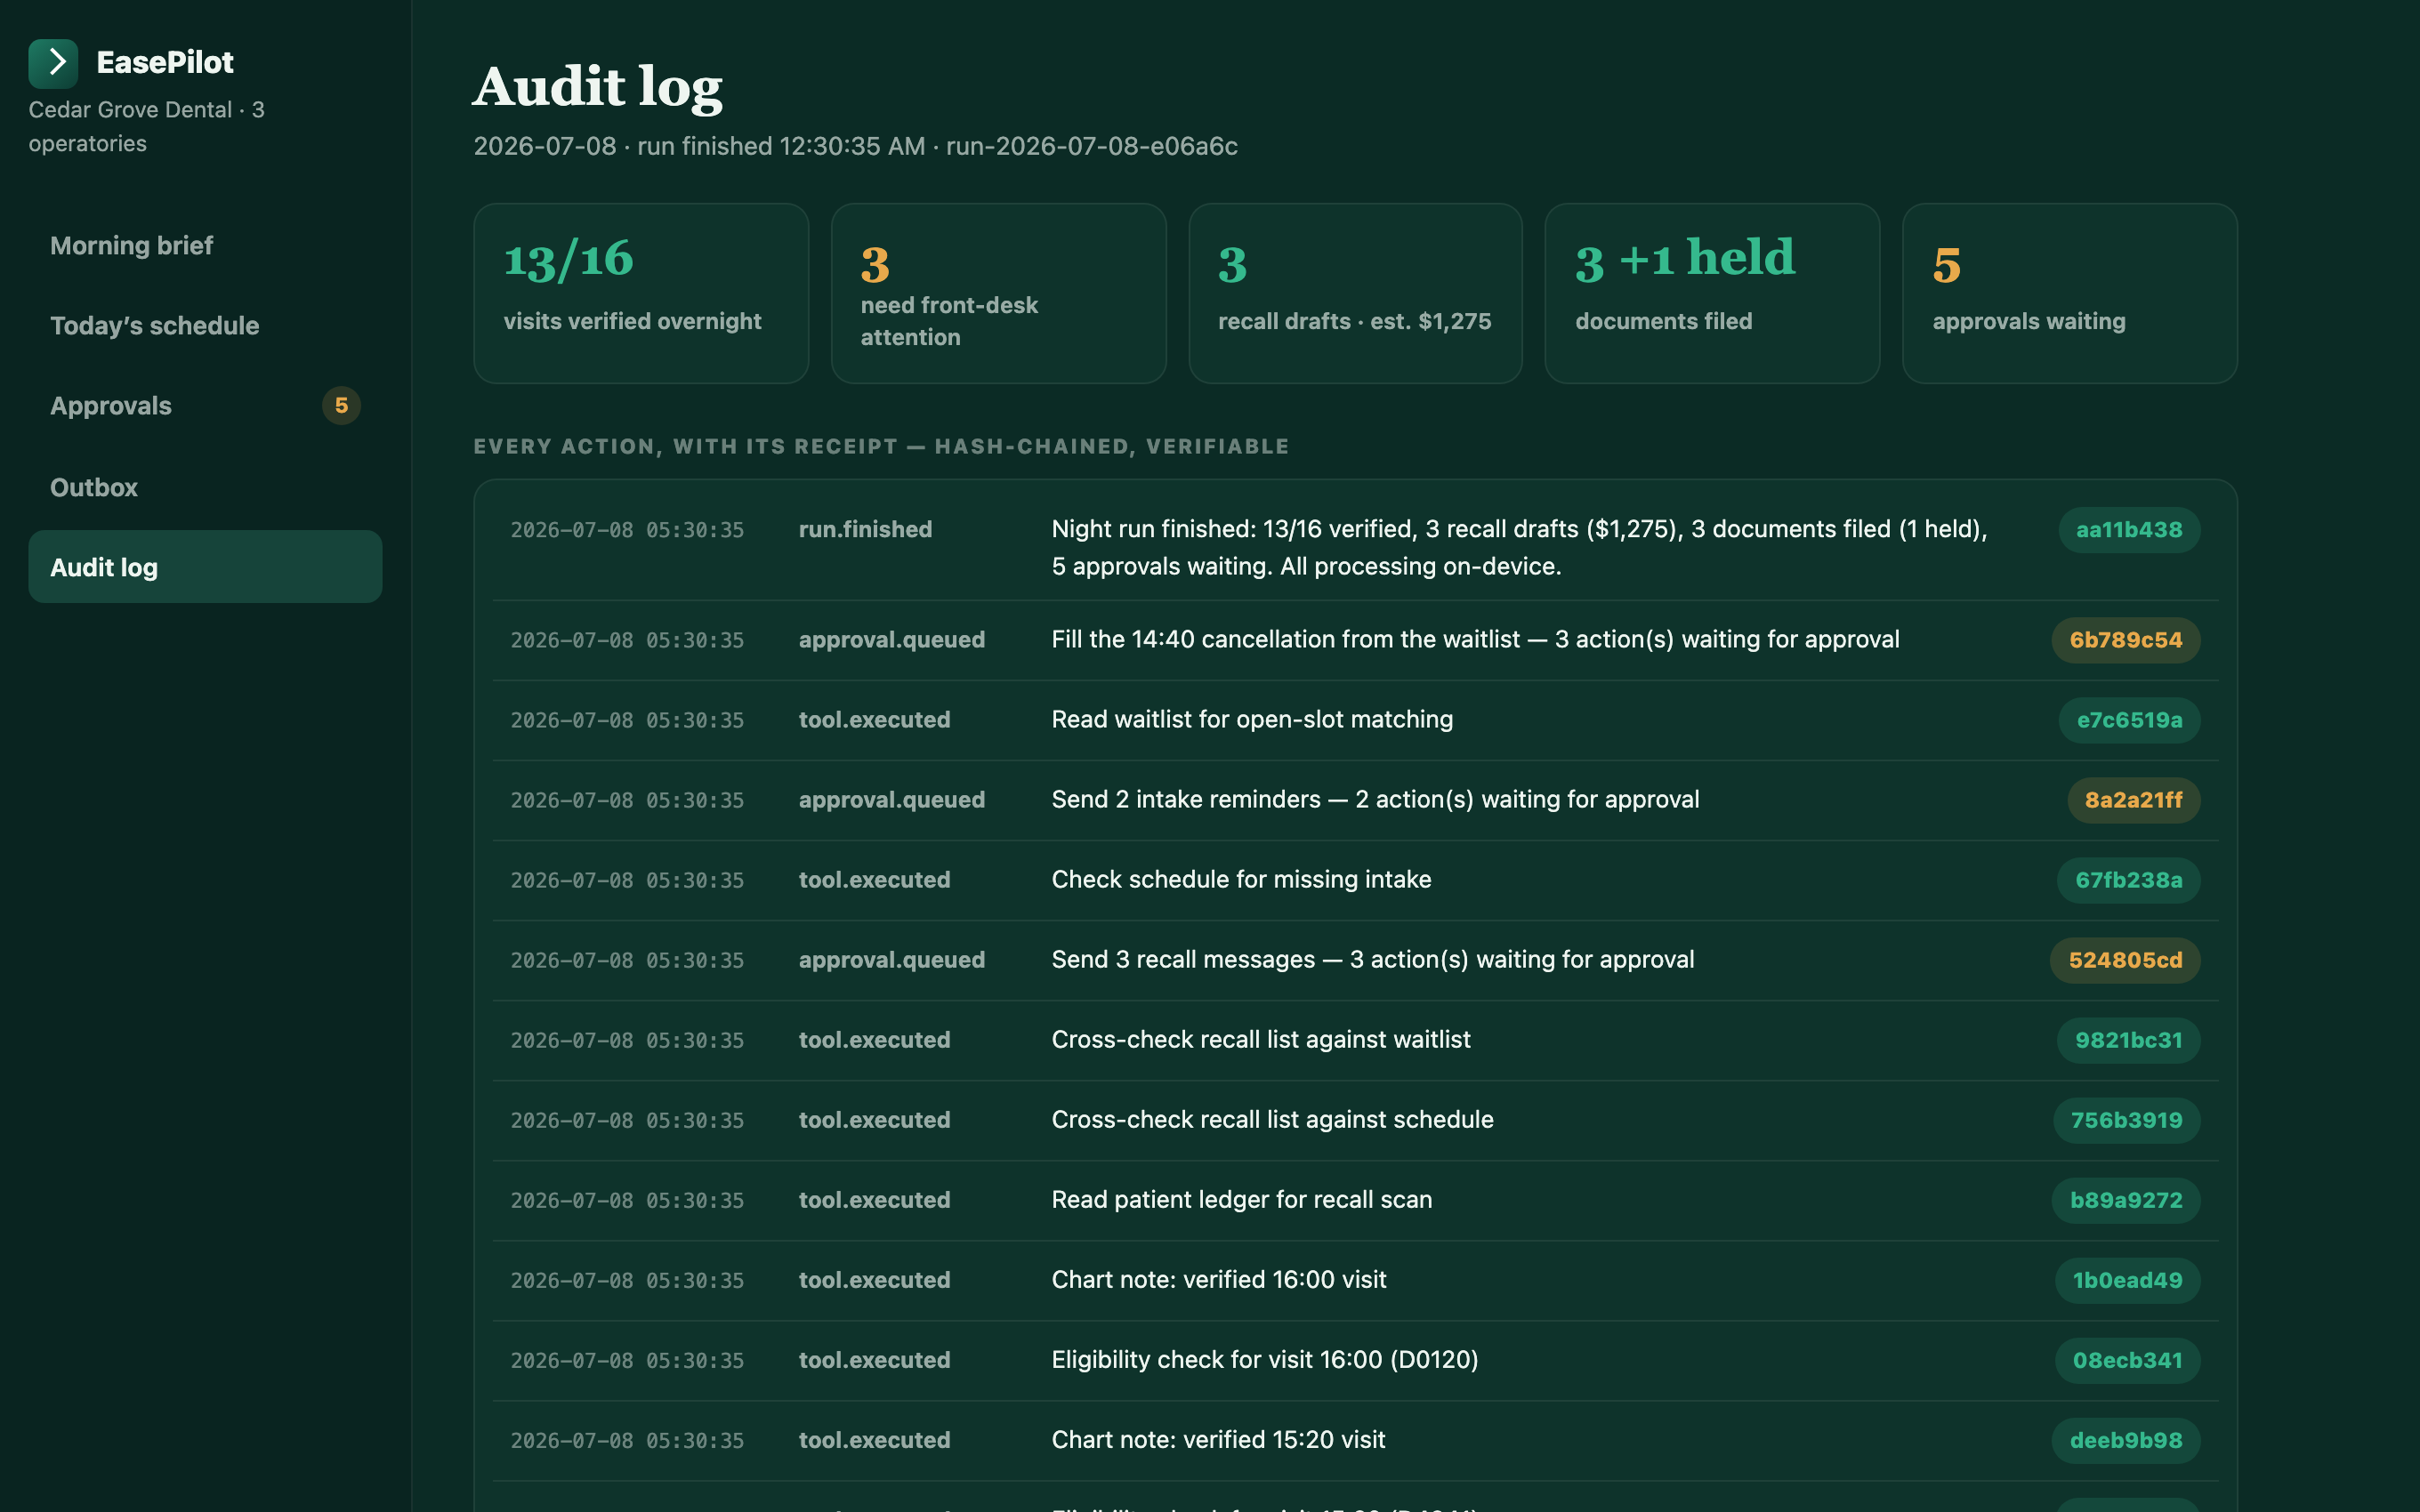Click approval.queued label in the 6b789c54 row
The image size is (2420, 1512).
(891, 639)
